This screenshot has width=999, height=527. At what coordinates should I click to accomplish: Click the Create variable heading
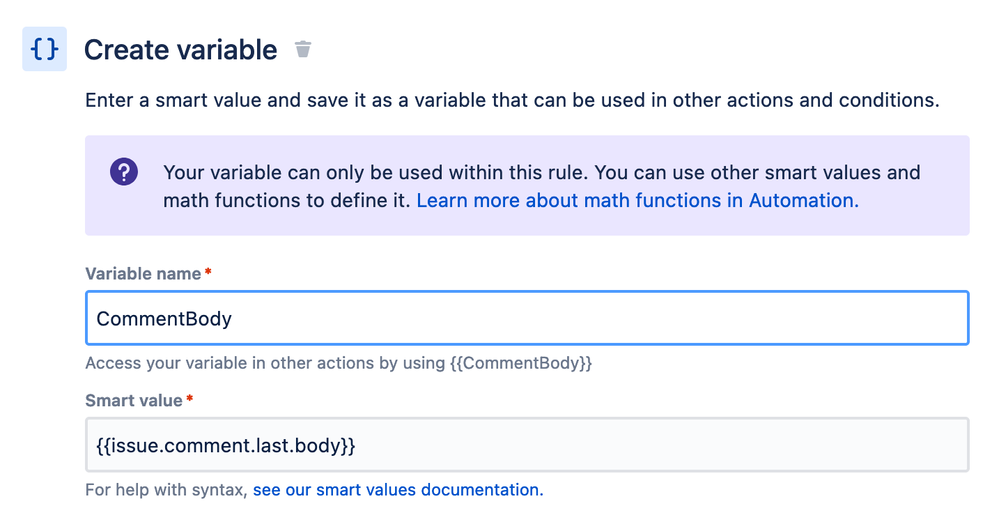click(x=181, y=49)
